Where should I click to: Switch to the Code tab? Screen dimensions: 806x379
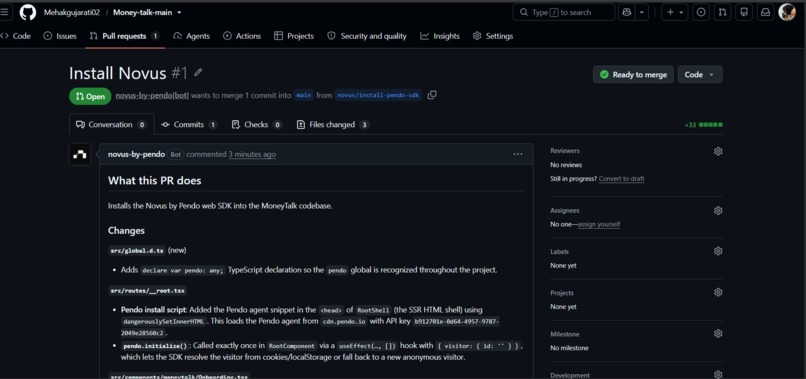coord(16,36)
